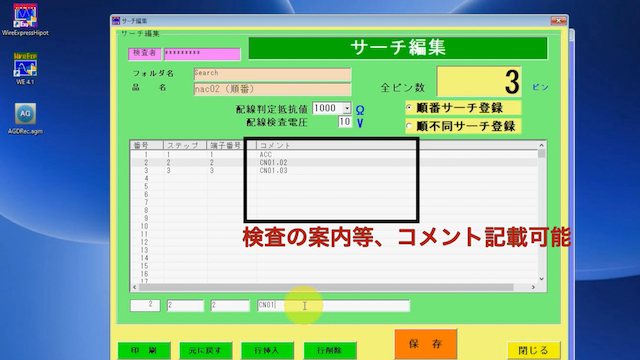This screenshot has height=360, width=640.
Task: Click the list's vertical scrollbar down arrow
Action: tap(542, 279)
